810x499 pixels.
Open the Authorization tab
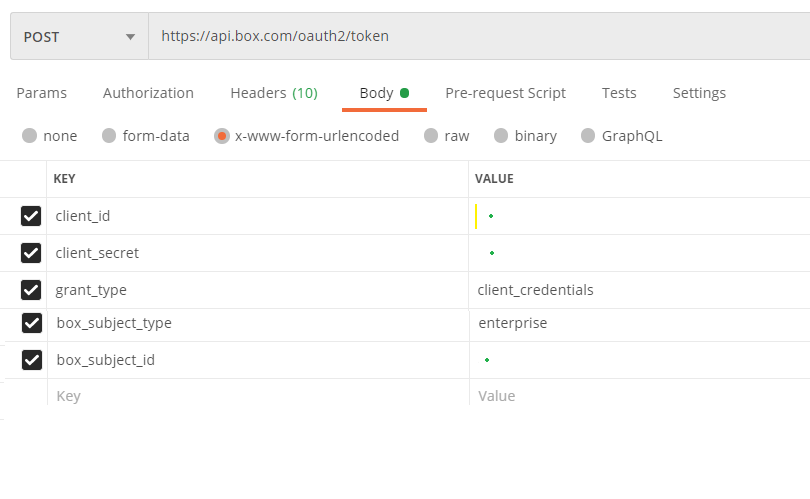pyautogui.click(x=148, y=93)
